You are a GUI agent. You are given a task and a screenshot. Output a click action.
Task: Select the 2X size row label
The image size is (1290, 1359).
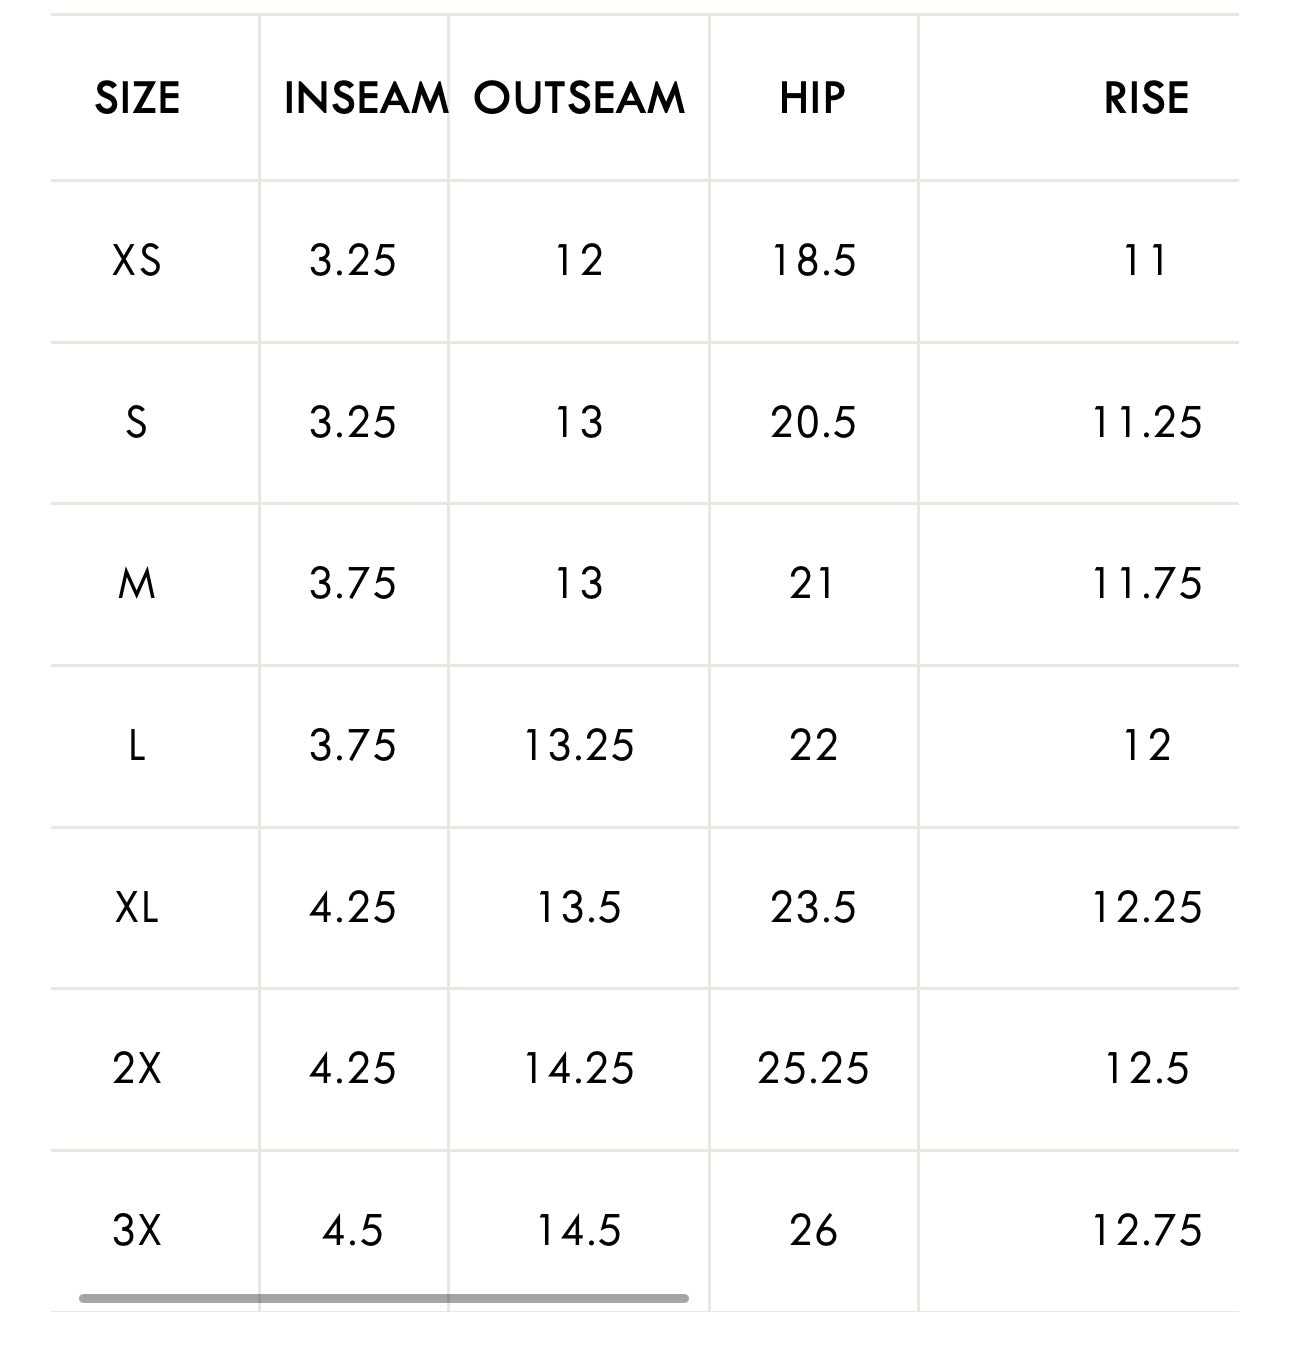pyautogui.click(x=137, y=1069)
